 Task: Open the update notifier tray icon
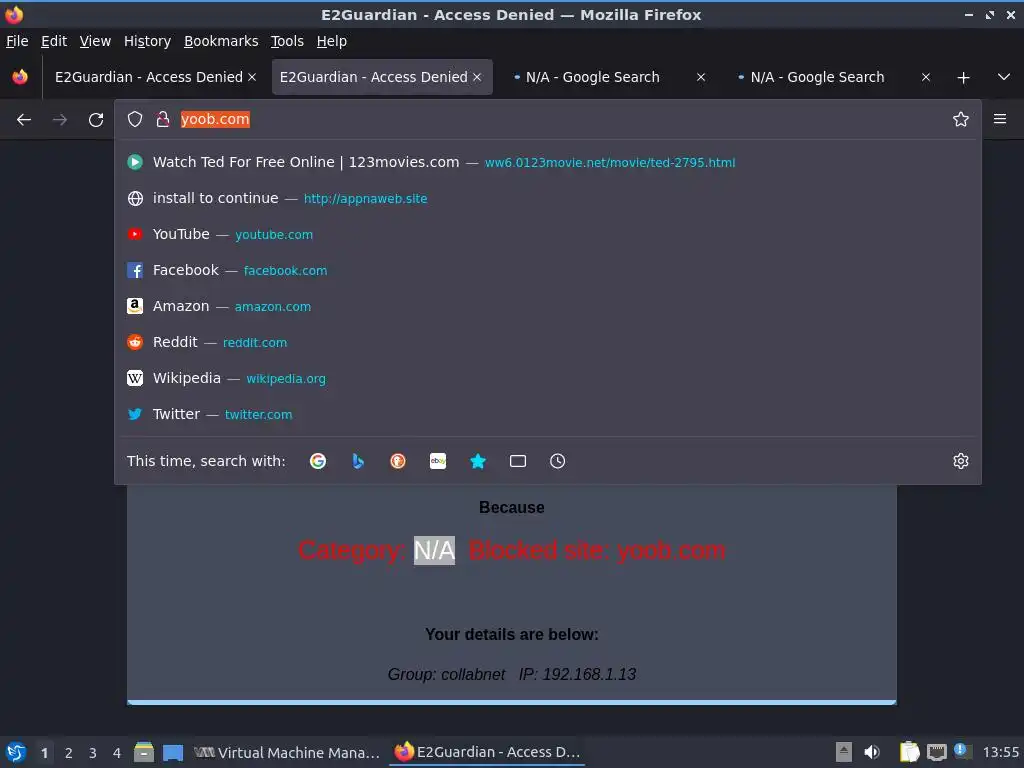pos(962,751)
